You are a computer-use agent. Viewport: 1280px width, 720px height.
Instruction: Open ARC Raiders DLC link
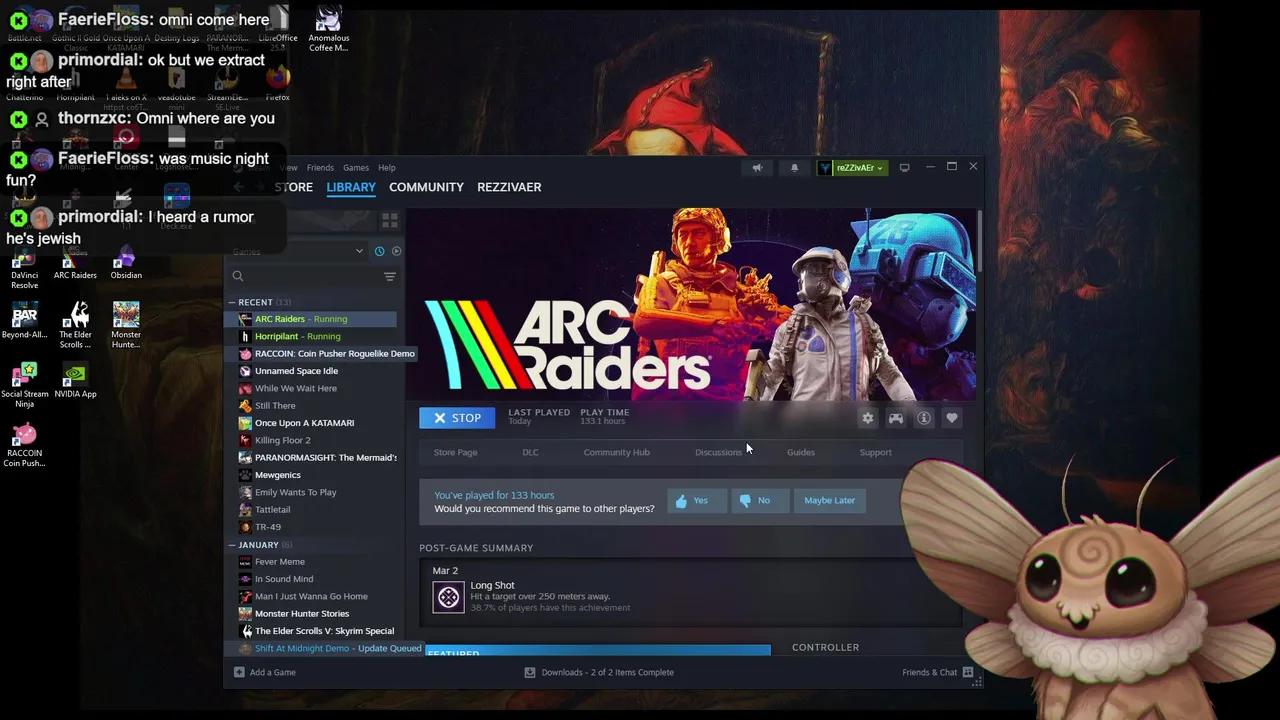(530, 452)
